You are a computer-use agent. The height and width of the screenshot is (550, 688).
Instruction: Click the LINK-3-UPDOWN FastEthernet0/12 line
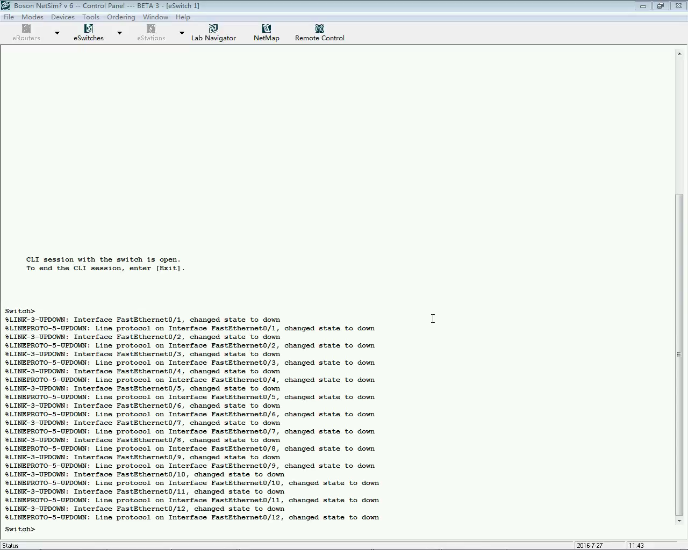[x=145, y=509]
